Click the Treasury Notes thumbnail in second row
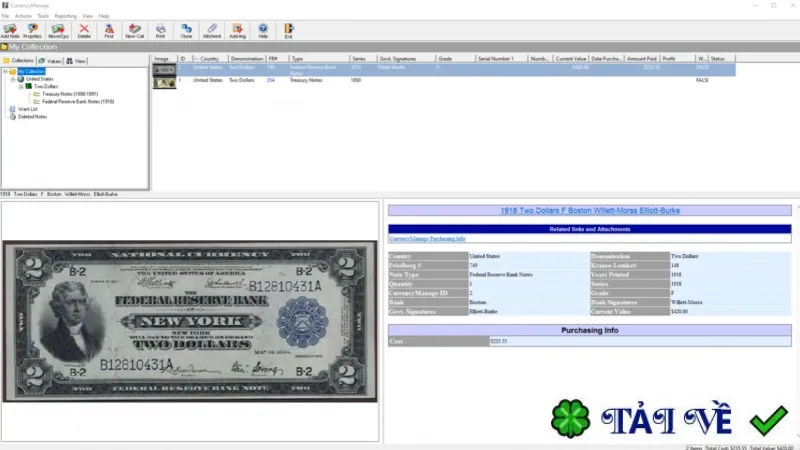800x450 pixels. pos(164,82)
